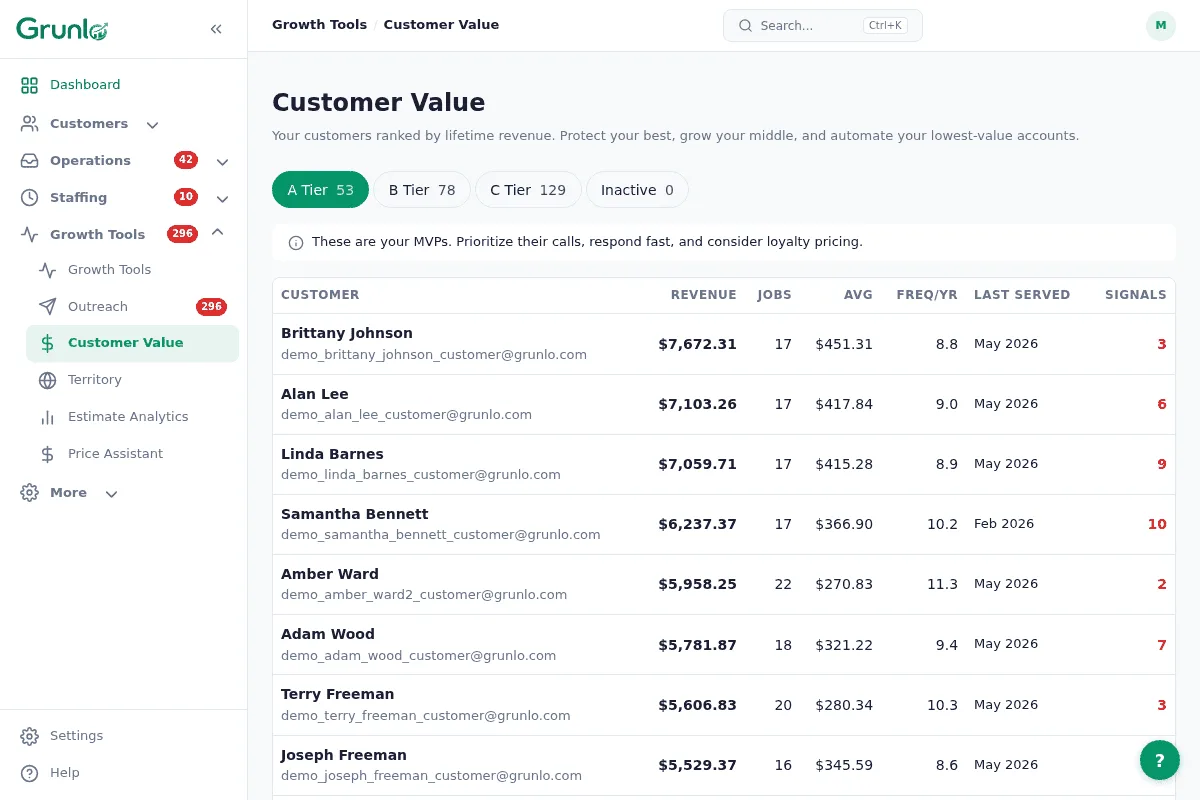Focus the Search input field

[823, 26]
